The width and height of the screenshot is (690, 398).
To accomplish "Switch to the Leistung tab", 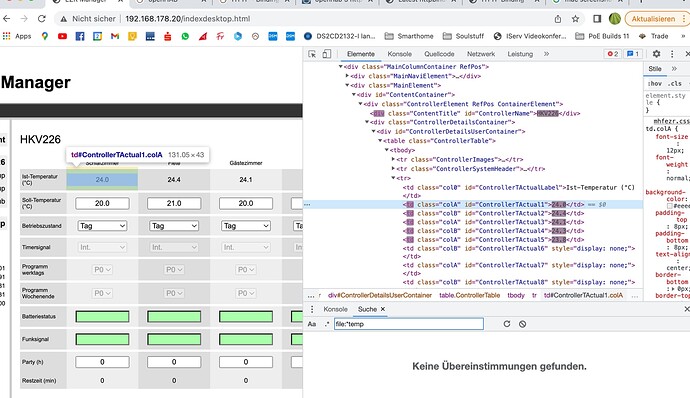I will [520, 54].
